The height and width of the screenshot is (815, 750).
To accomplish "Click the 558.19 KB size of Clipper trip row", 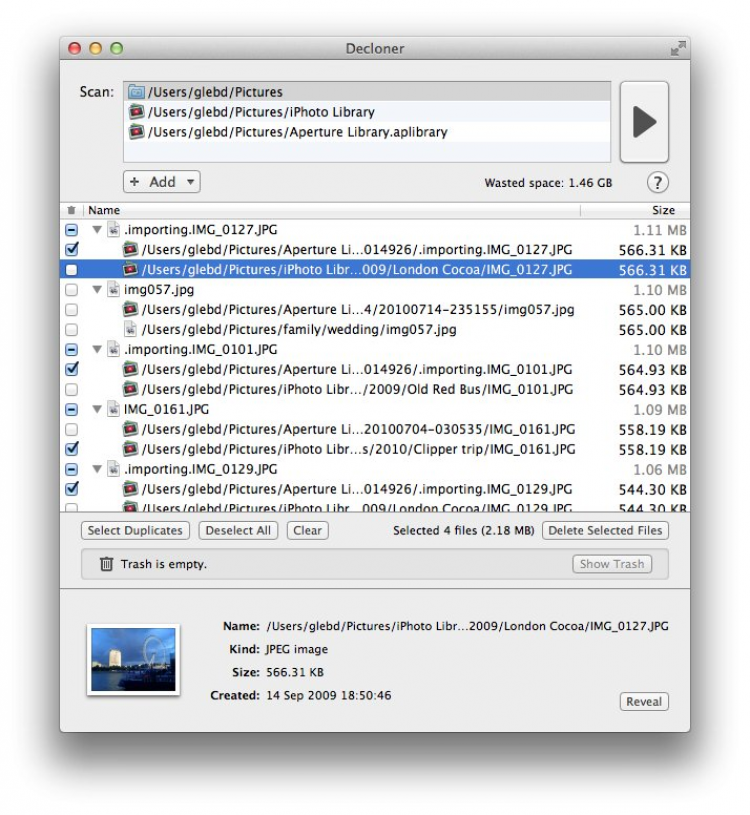I will coord(652,450).
